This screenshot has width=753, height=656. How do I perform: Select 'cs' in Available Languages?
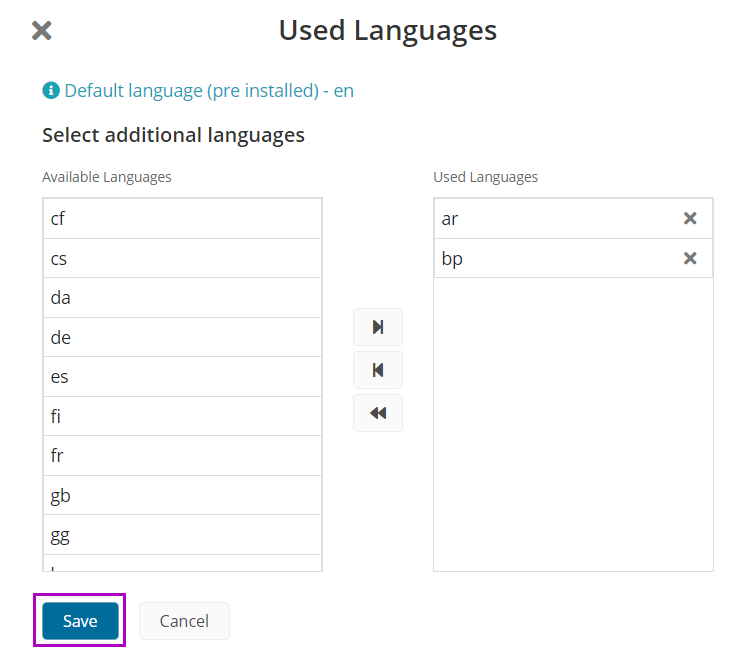click(x=182, y=258)
